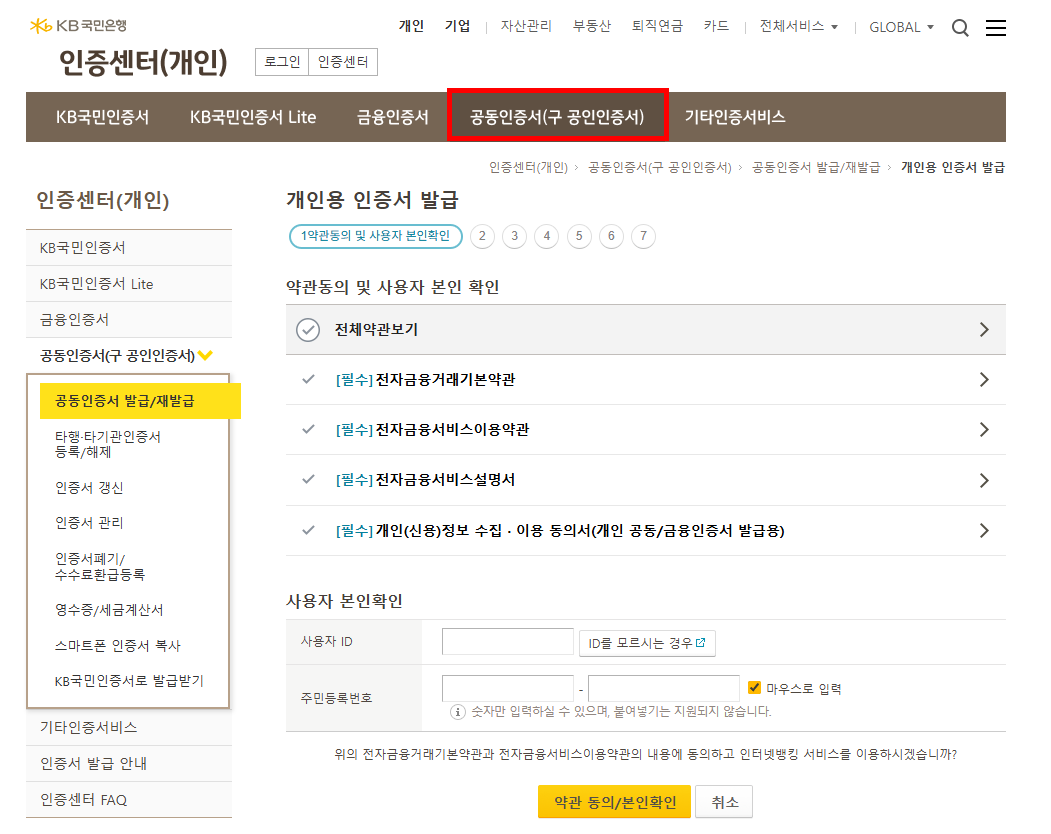Screen dimensions: 1051x834
Task: Open the ID를 모르시는 경우 link
Action: (647, 644)
